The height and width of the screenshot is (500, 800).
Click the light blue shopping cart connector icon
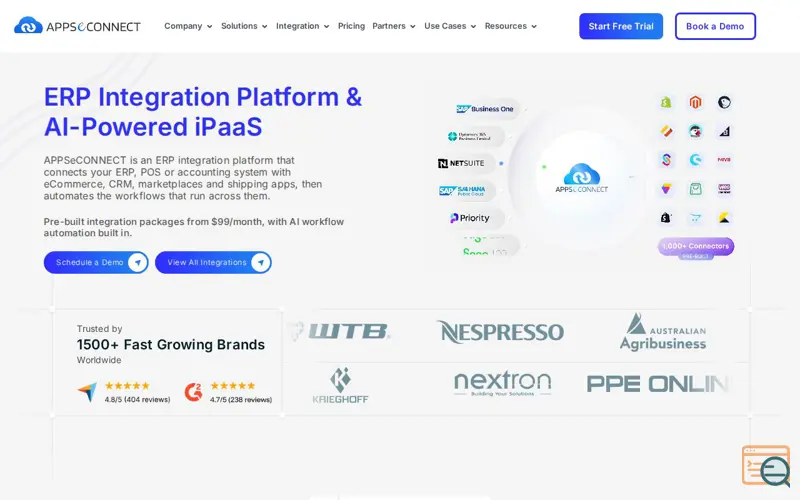click(695, 218)
